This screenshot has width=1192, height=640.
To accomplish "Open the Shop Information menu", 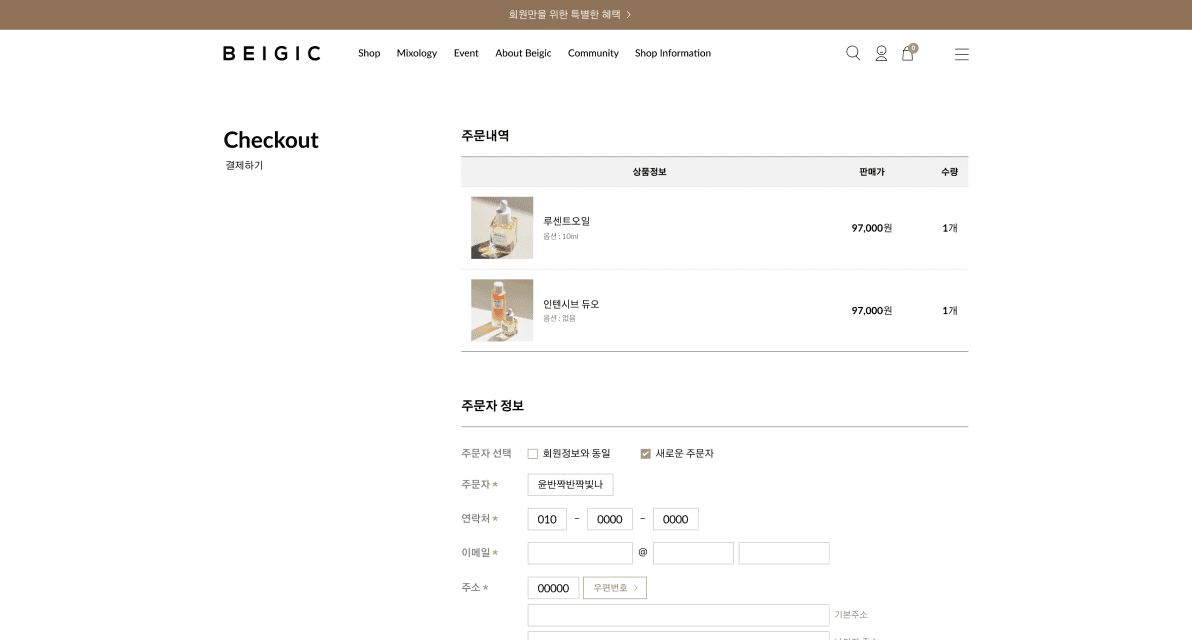I will (x=672, y=53).
